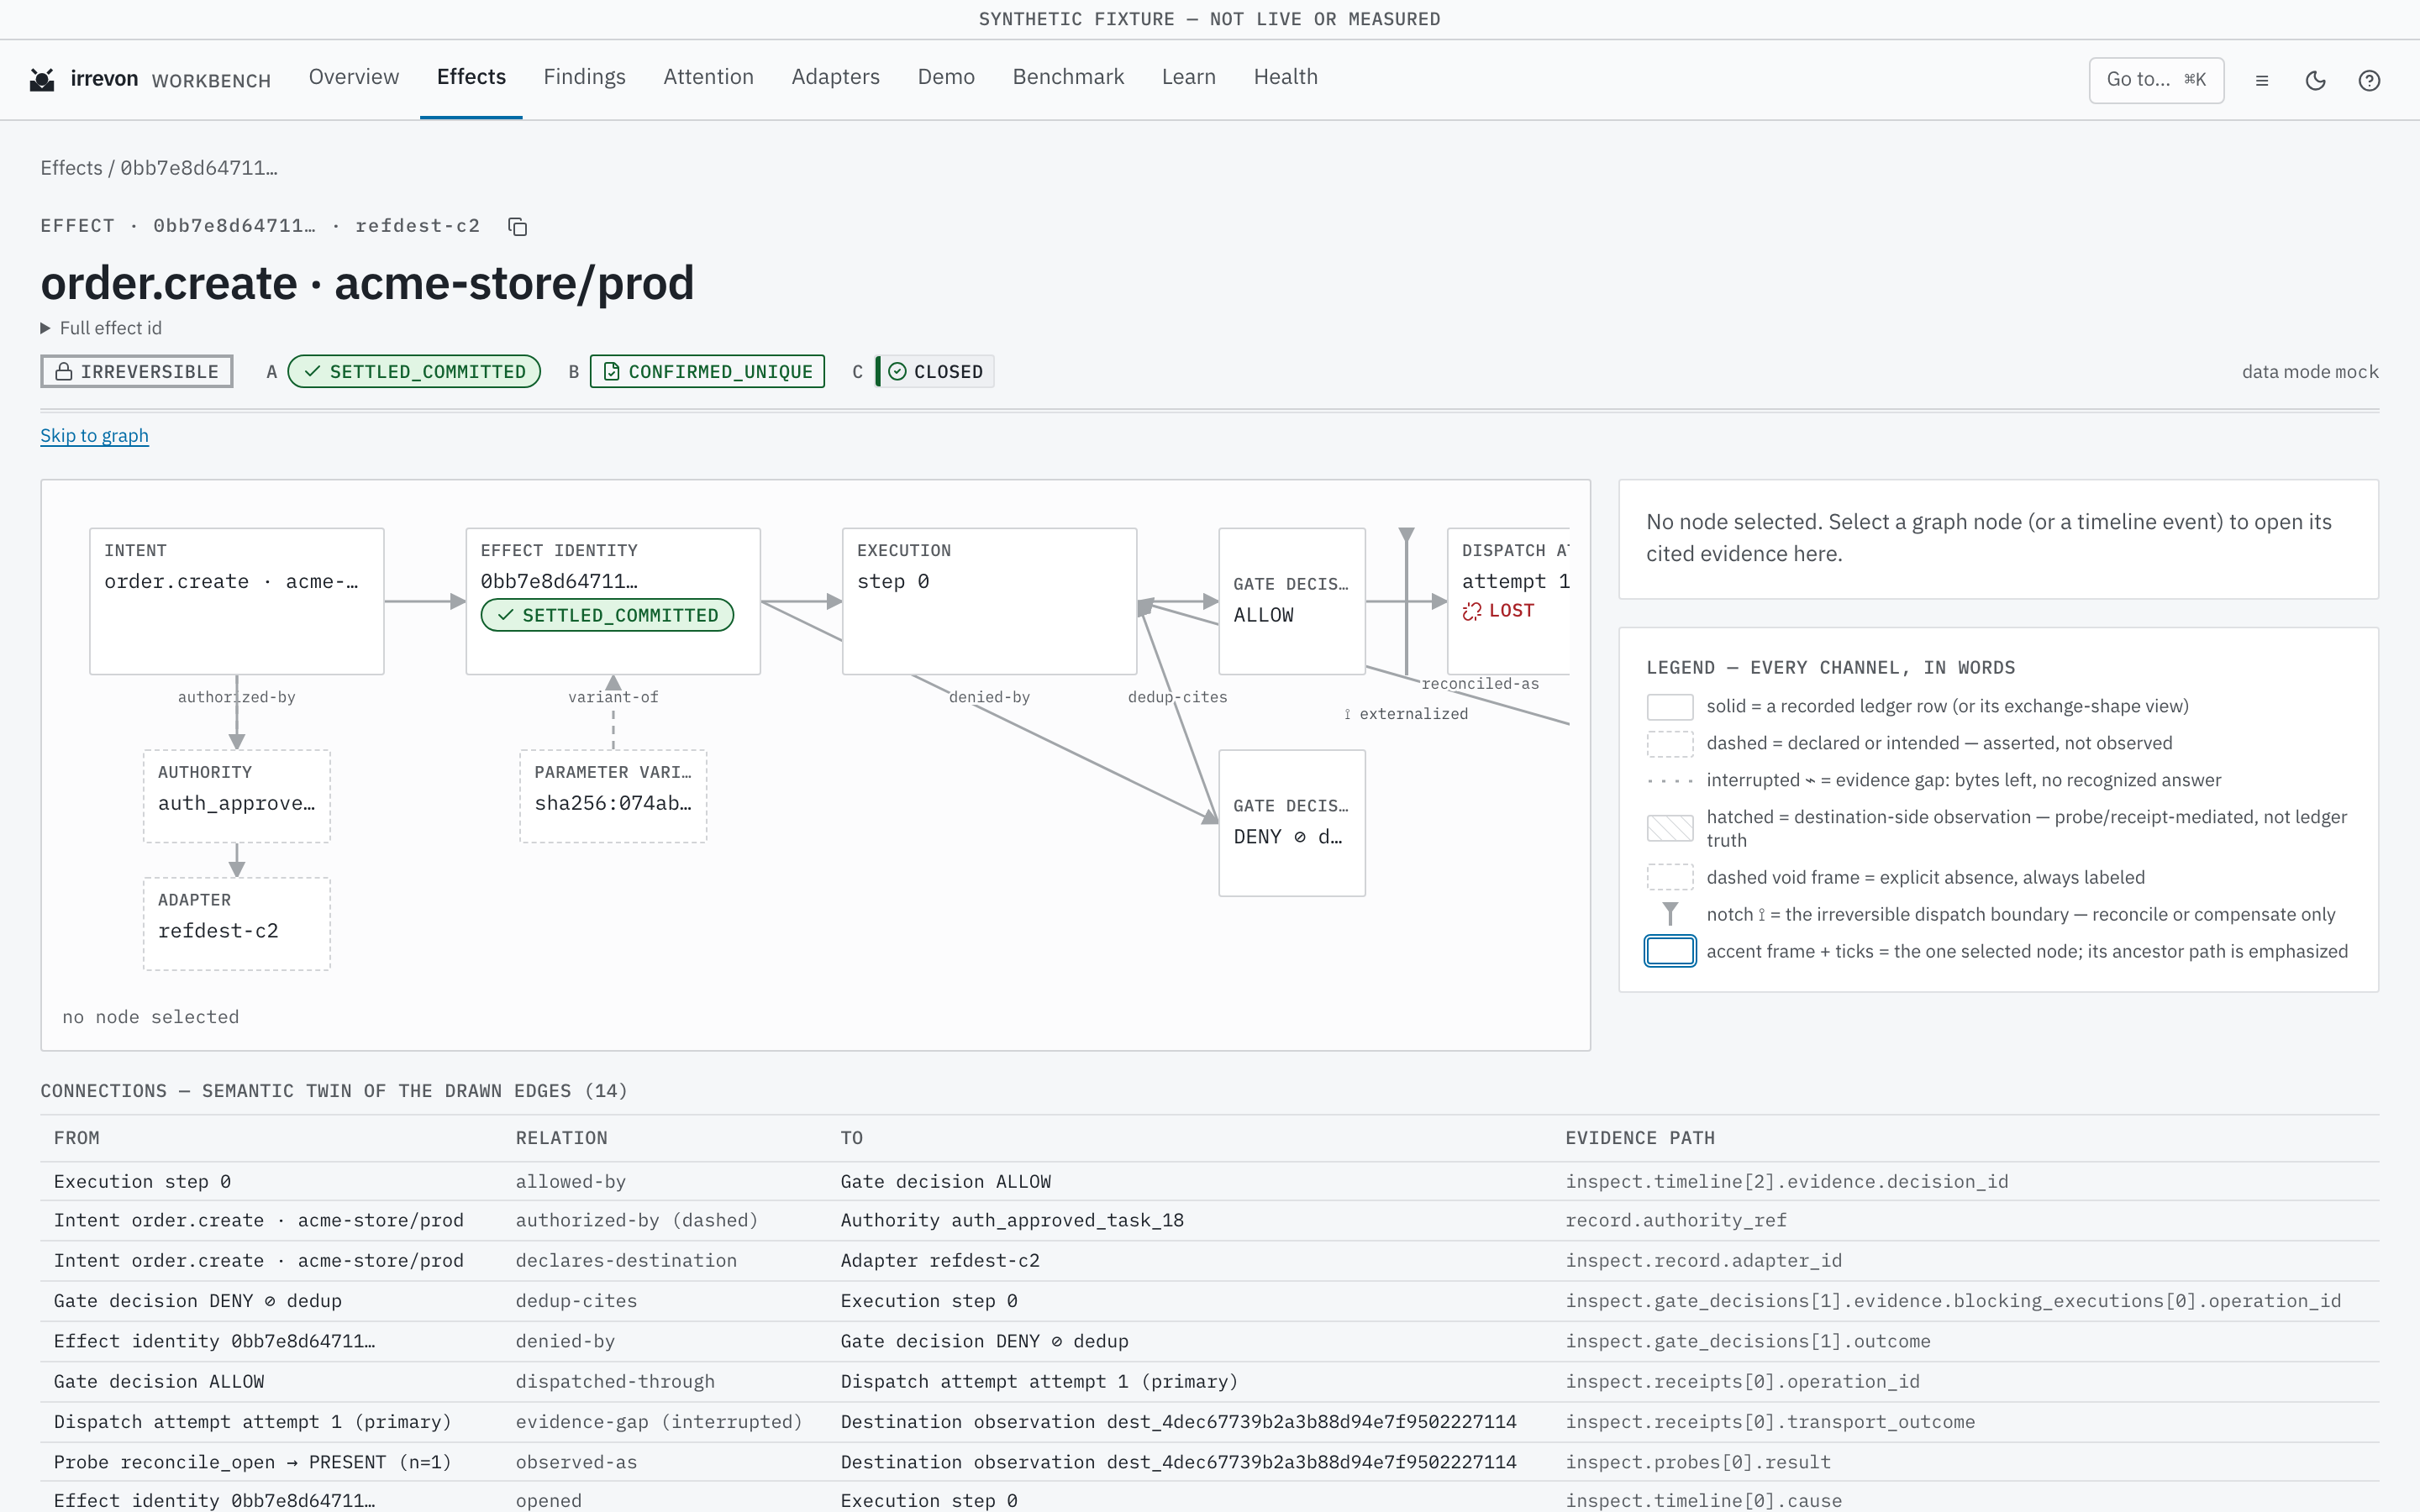
Task: Click the notch legend symbol
Action: [1670, 914]
